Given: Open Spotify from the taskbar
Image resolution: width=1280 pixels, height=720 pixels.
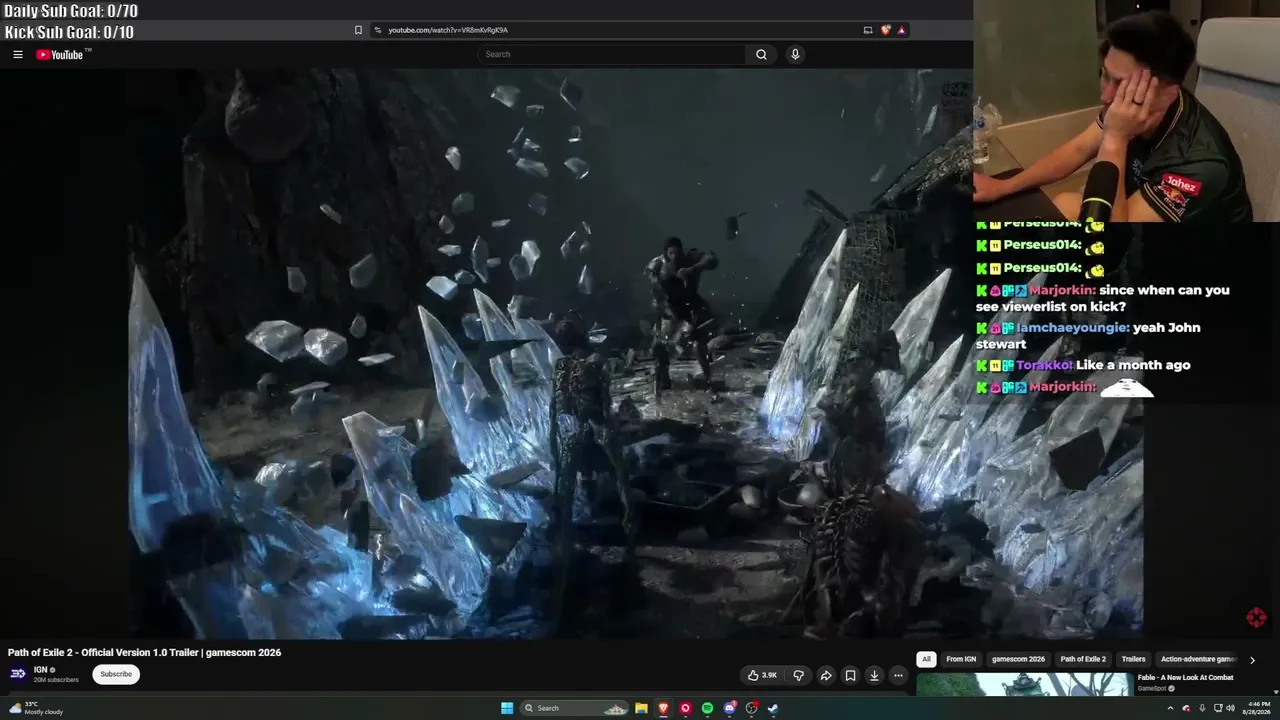Looking at the screenshot, I should [x=707, y=708].
